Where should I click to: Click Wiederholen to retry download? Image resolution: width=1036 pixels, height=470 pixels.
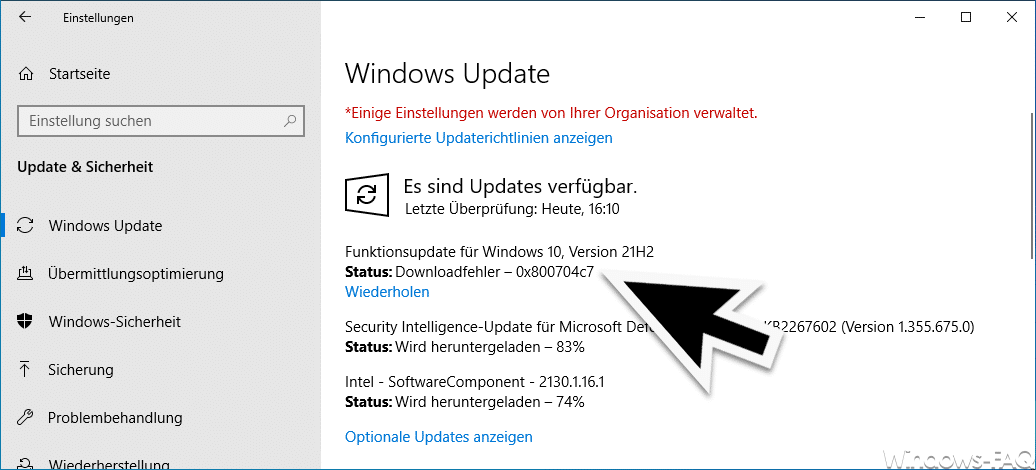pos(387,292)
